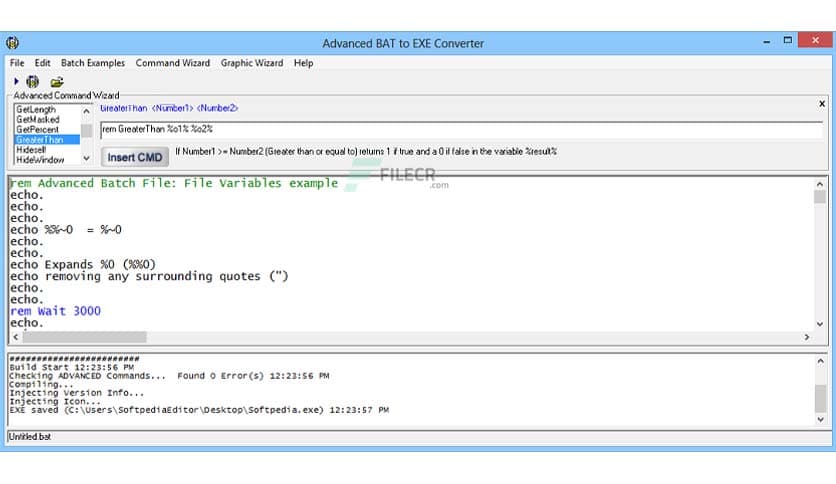
Task: Close the Advanced Command Wizard panel
Action: point(822,104)
